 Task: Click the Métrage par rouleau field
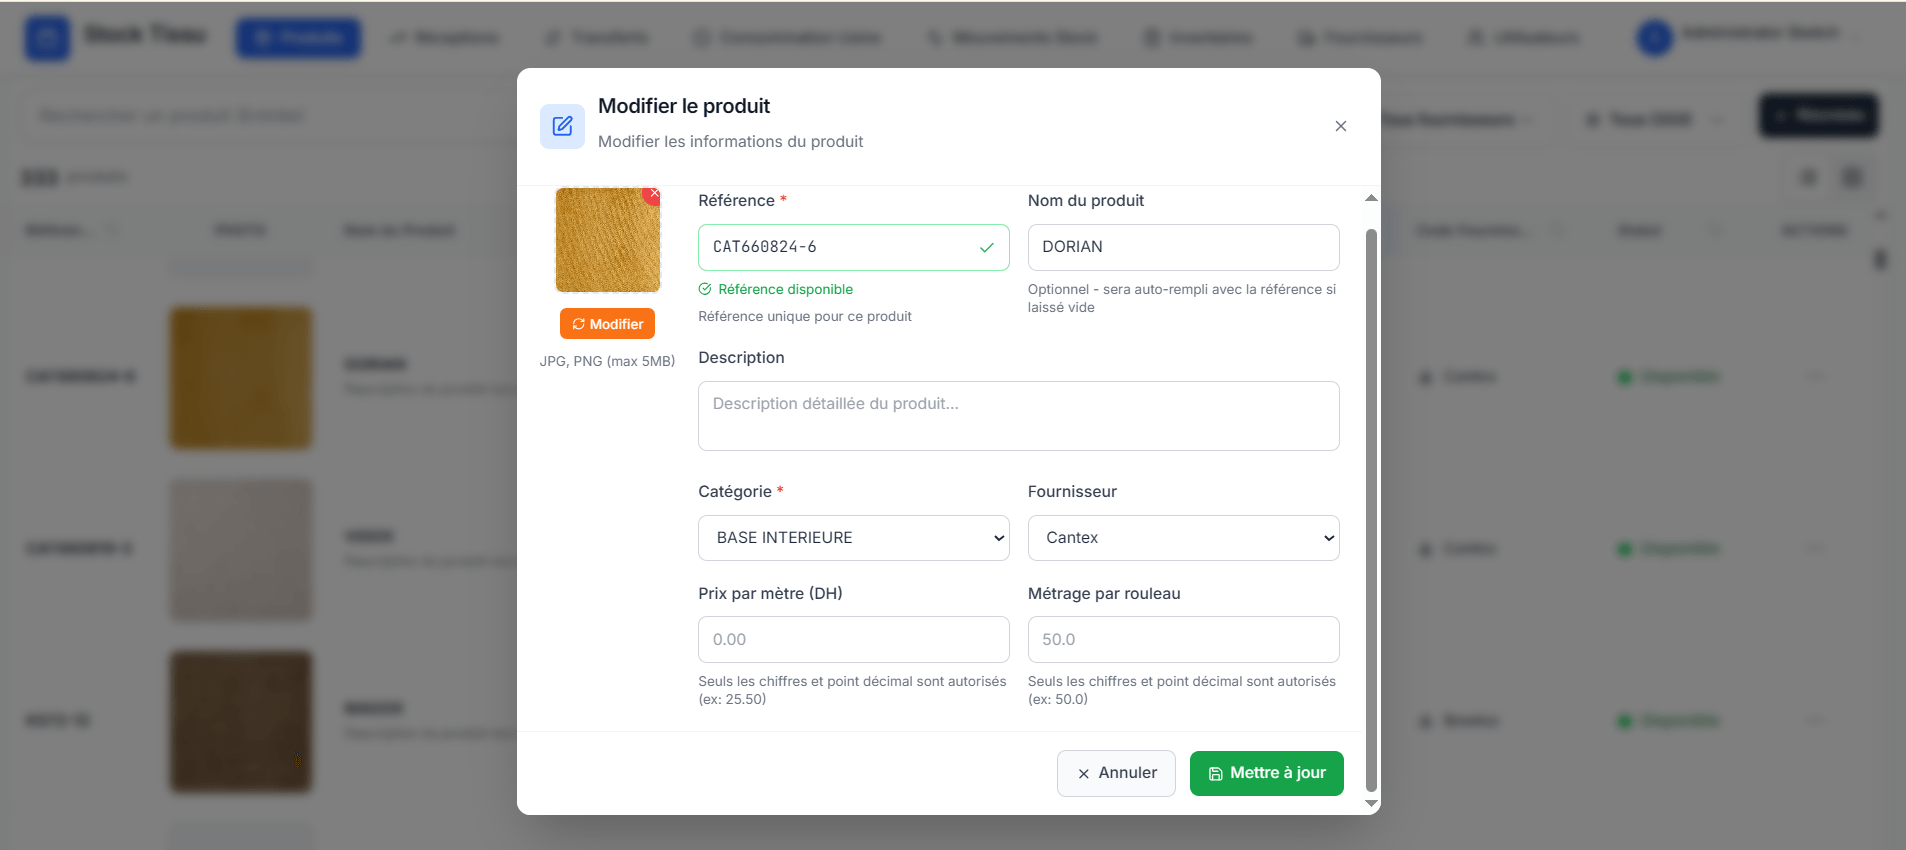[1182, 640]
